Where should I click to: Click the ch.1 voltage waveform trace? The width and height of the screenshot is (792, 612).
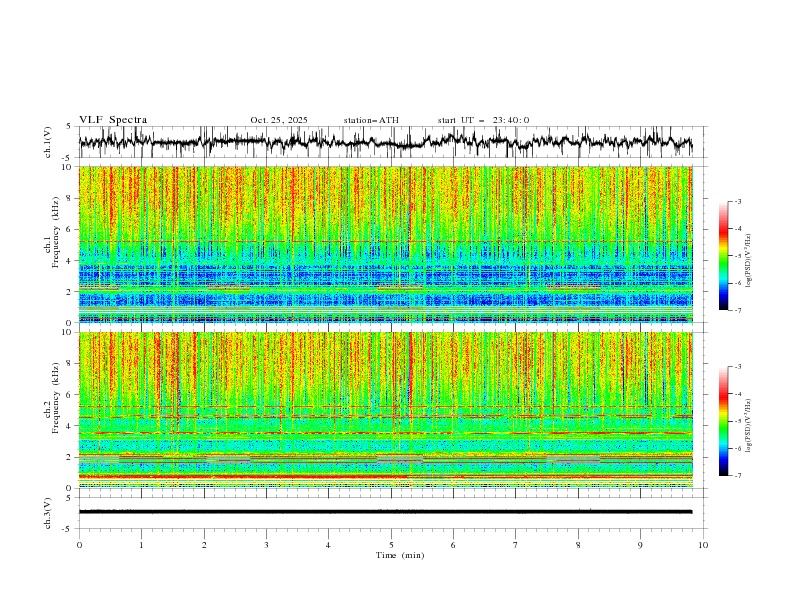pyautogui.click(x=385, y=141)
